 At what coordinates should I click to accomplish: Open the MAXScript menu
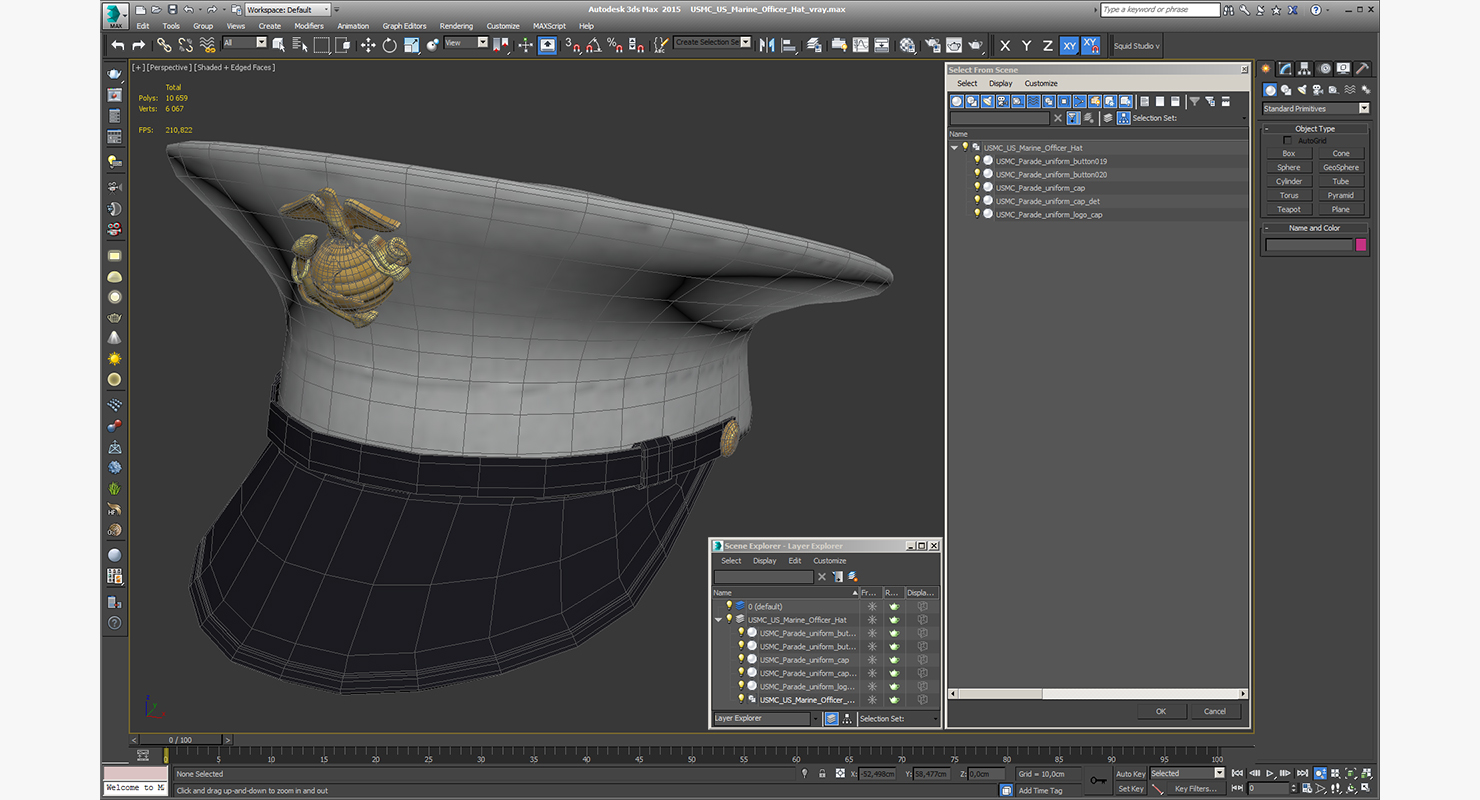(549, 26)
